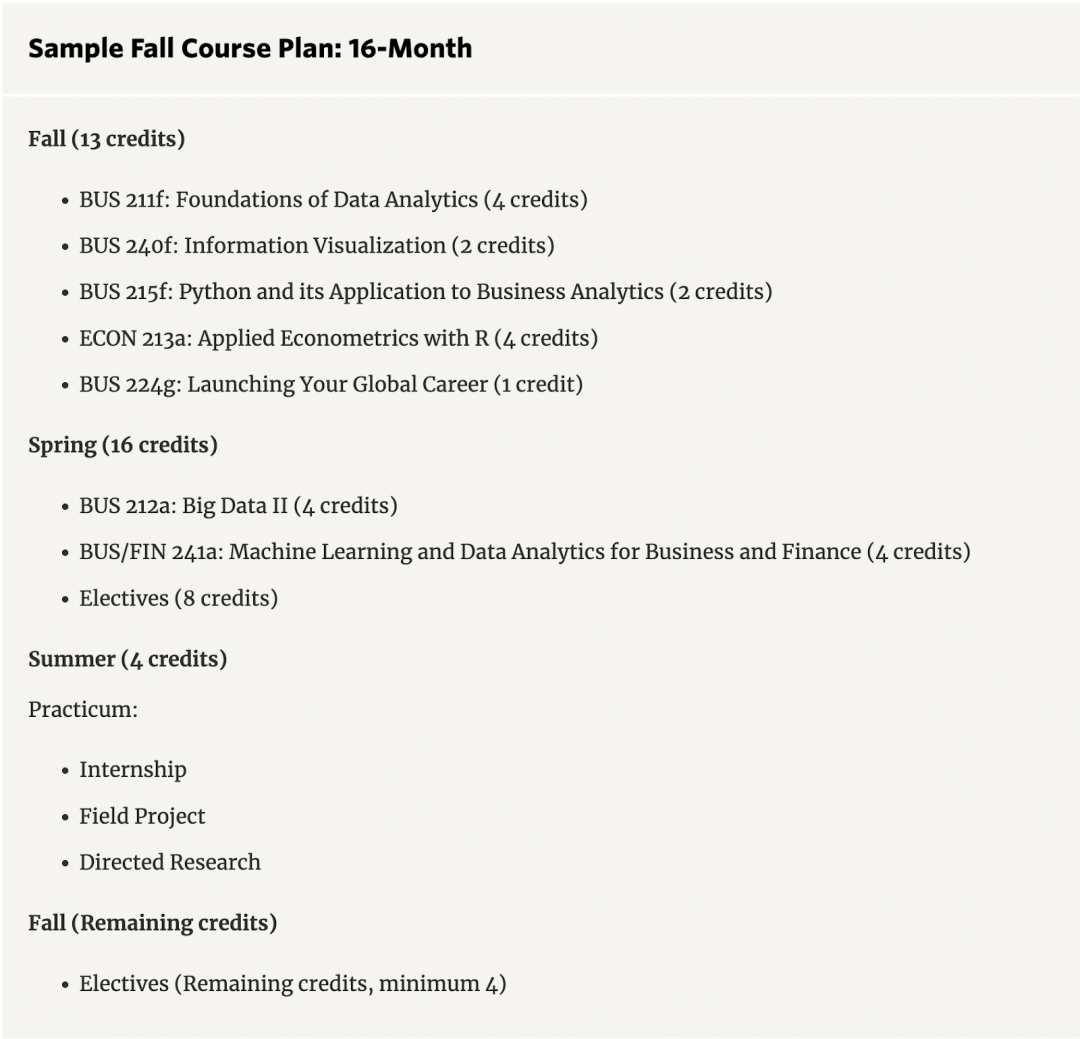Choose the Directed Research list item

[170, 862]
